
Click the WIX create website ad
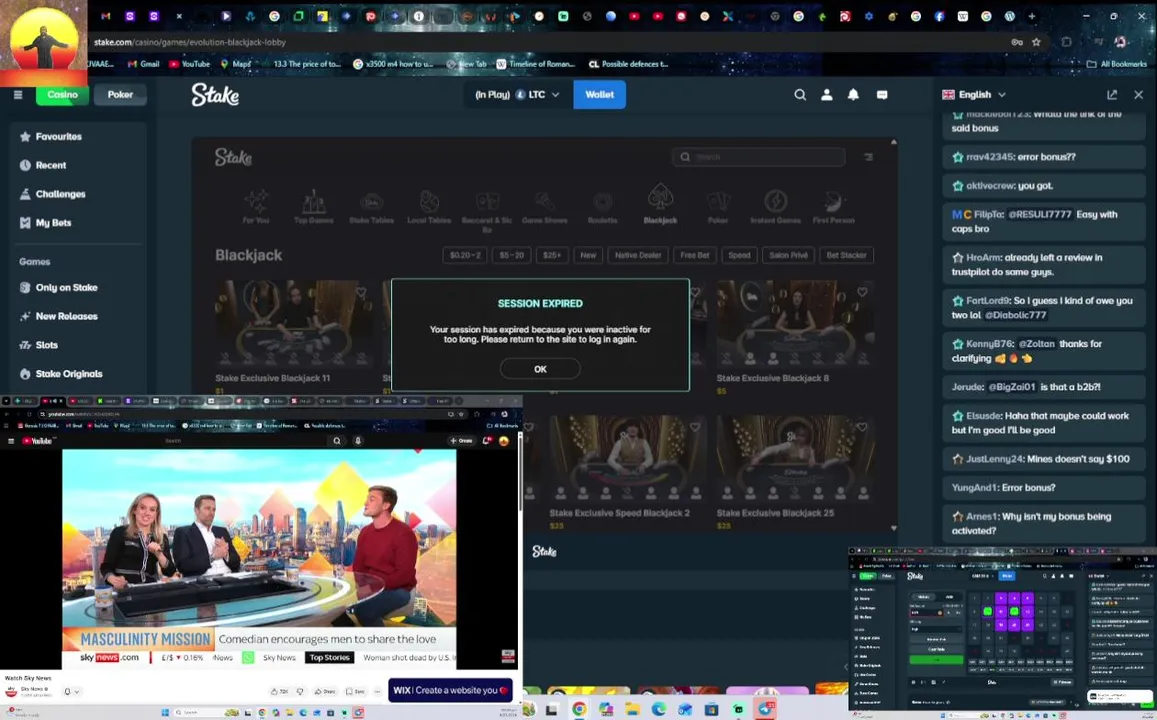[x=450, y=690]
